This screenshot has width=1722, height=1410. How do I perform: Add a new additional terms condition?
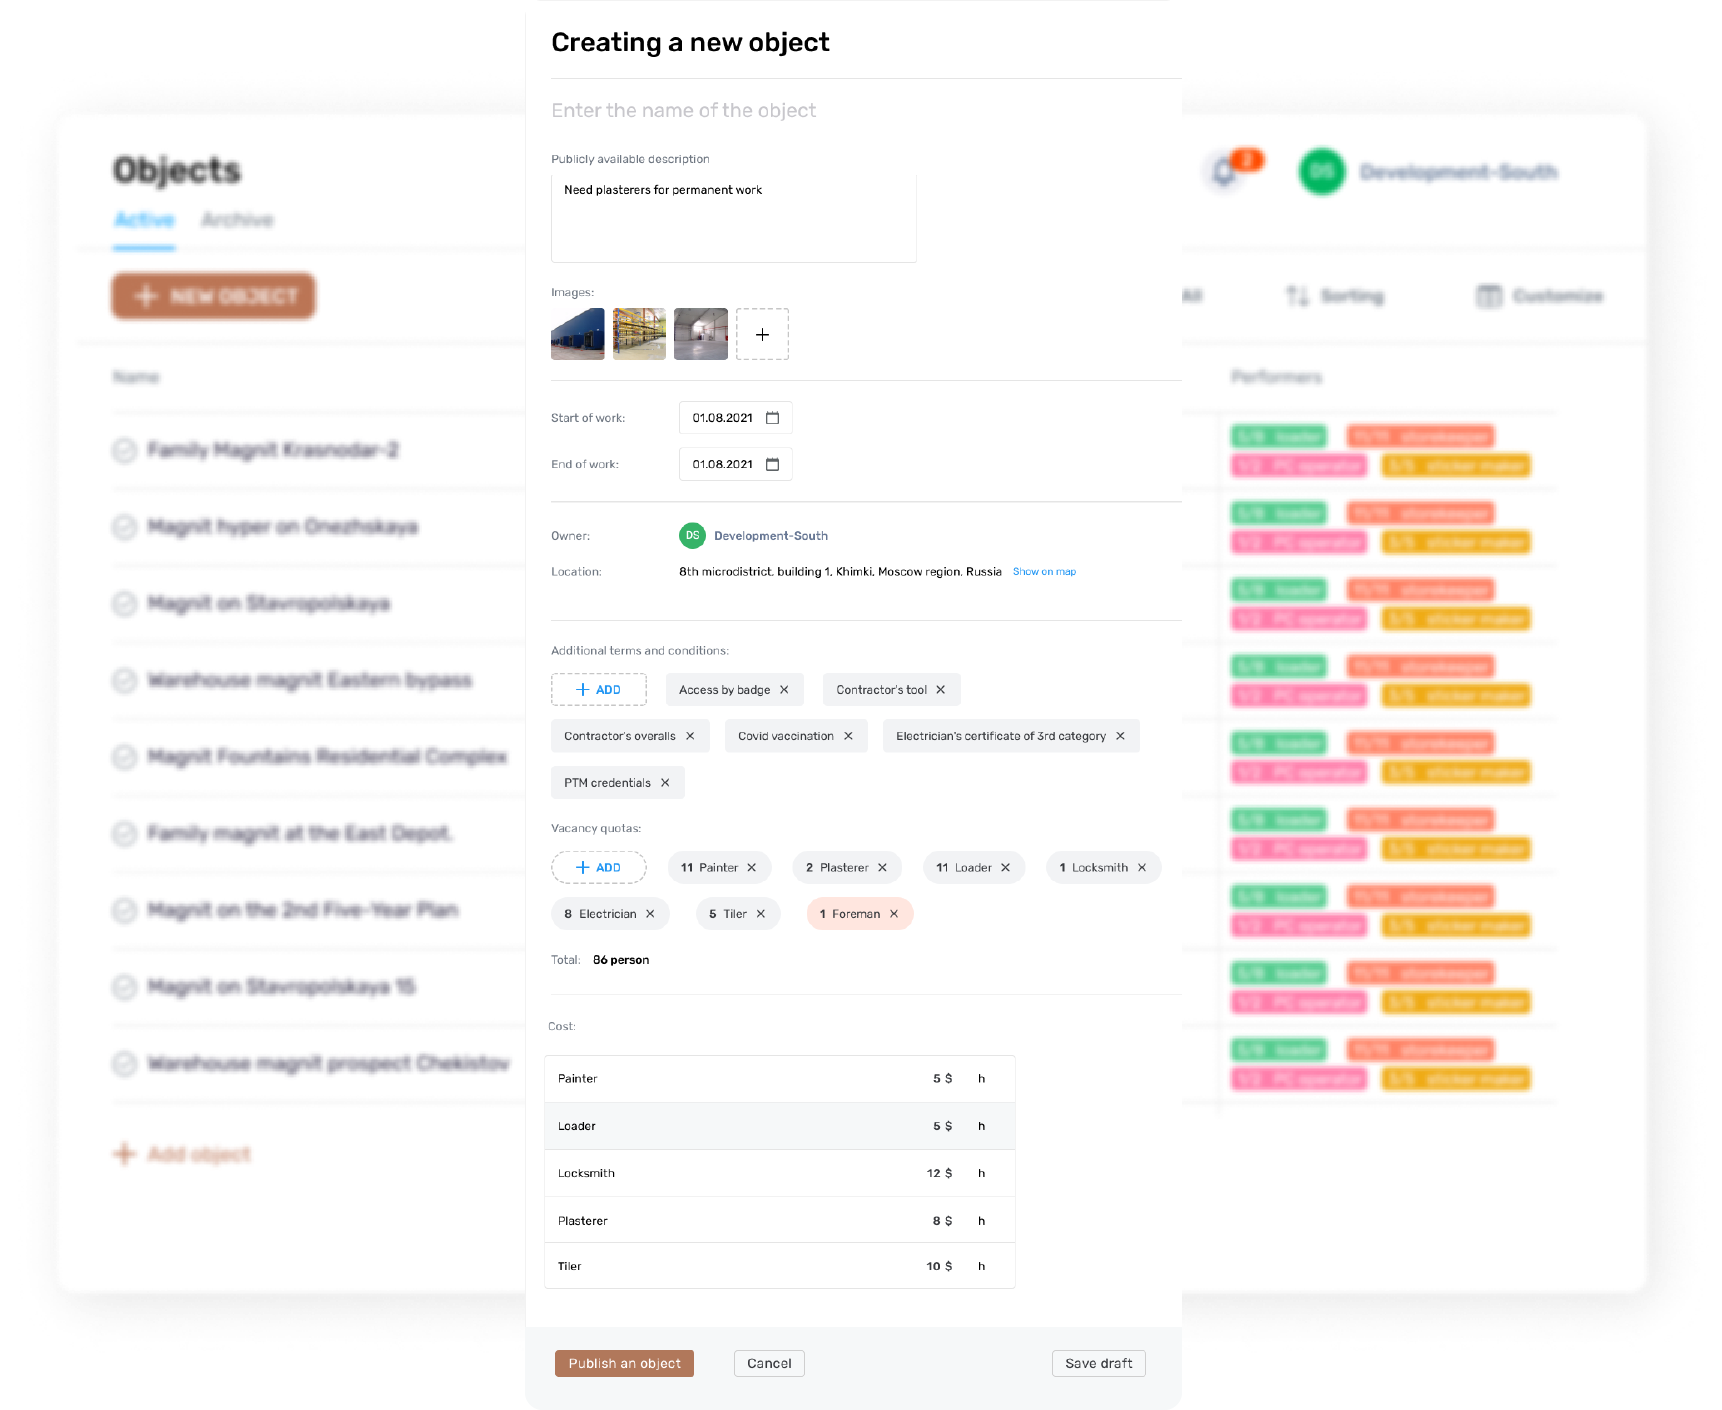click(x=598, y=690)
